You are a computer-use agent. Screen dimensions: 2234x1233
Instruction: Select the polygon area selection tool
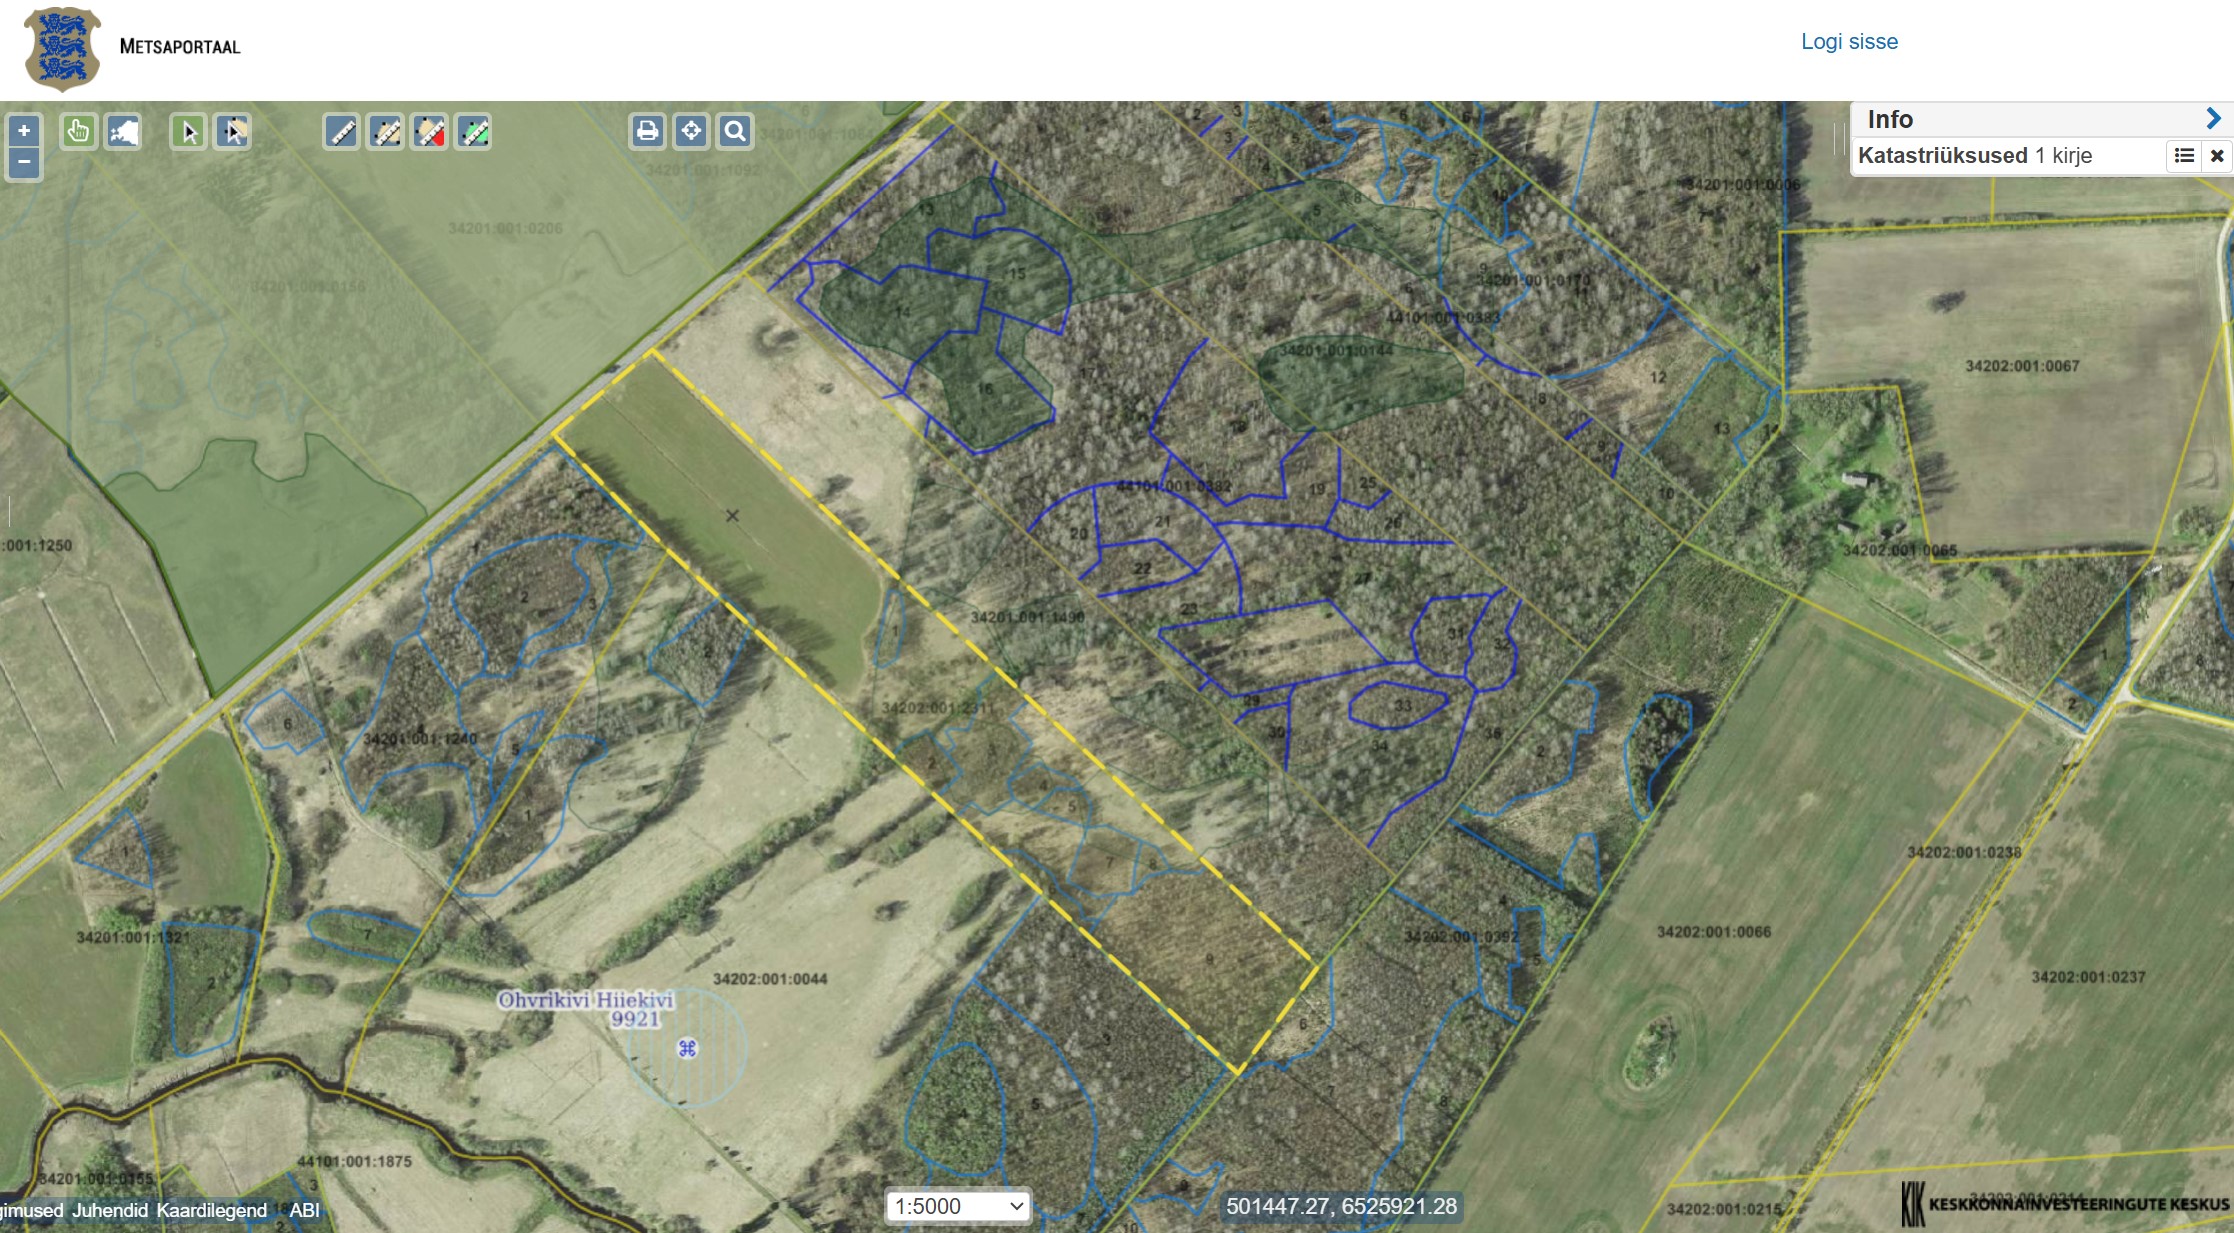[x=232, y=131]
